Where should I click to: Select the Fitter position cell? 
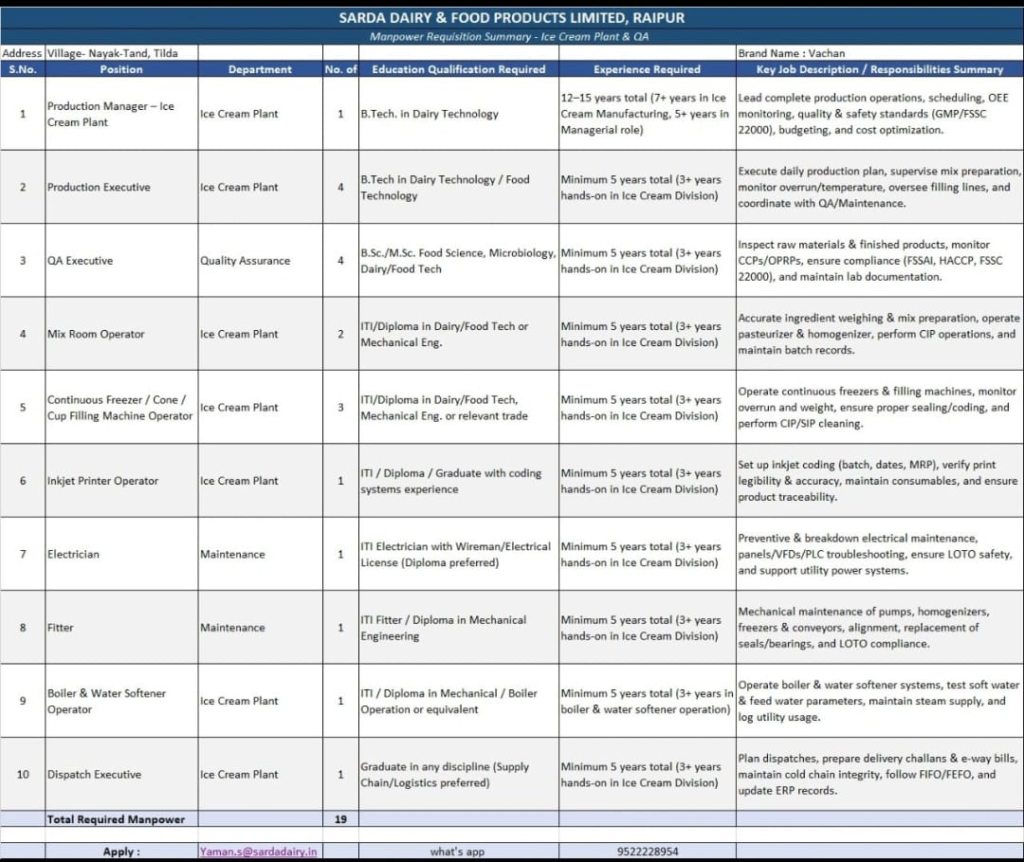pyautogui.click(x=121, y=628)
